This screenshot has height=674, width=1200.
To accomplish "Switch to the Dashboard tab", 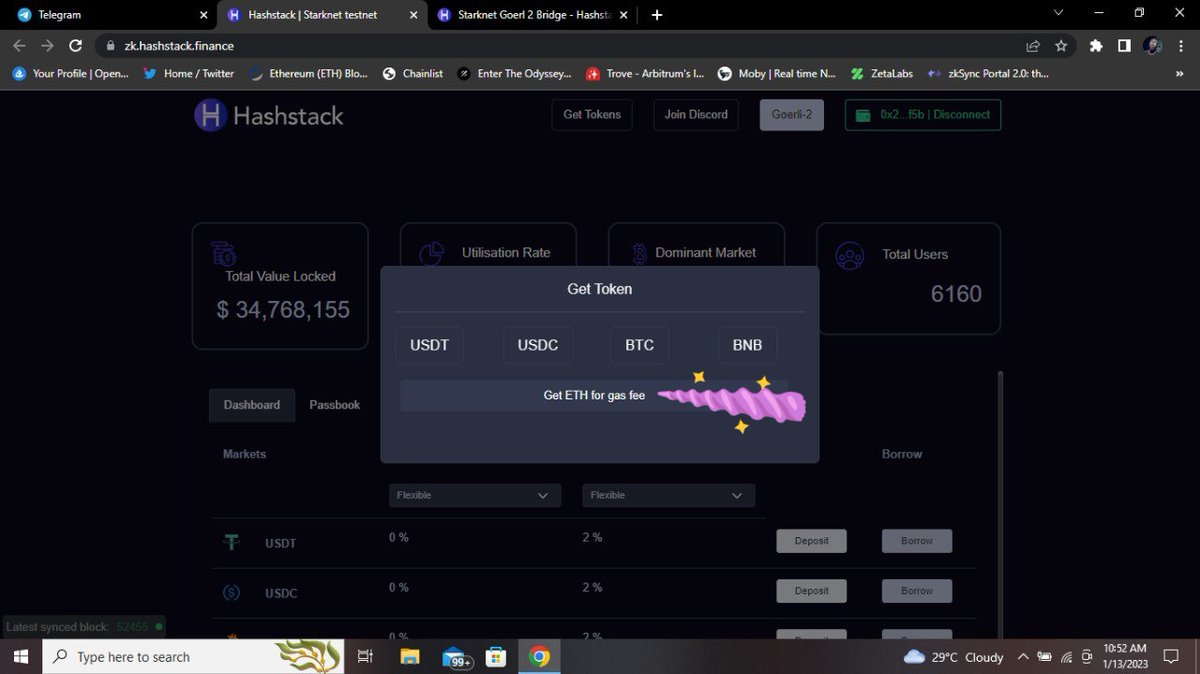I will pyautogui.click(x=252, y=405).
